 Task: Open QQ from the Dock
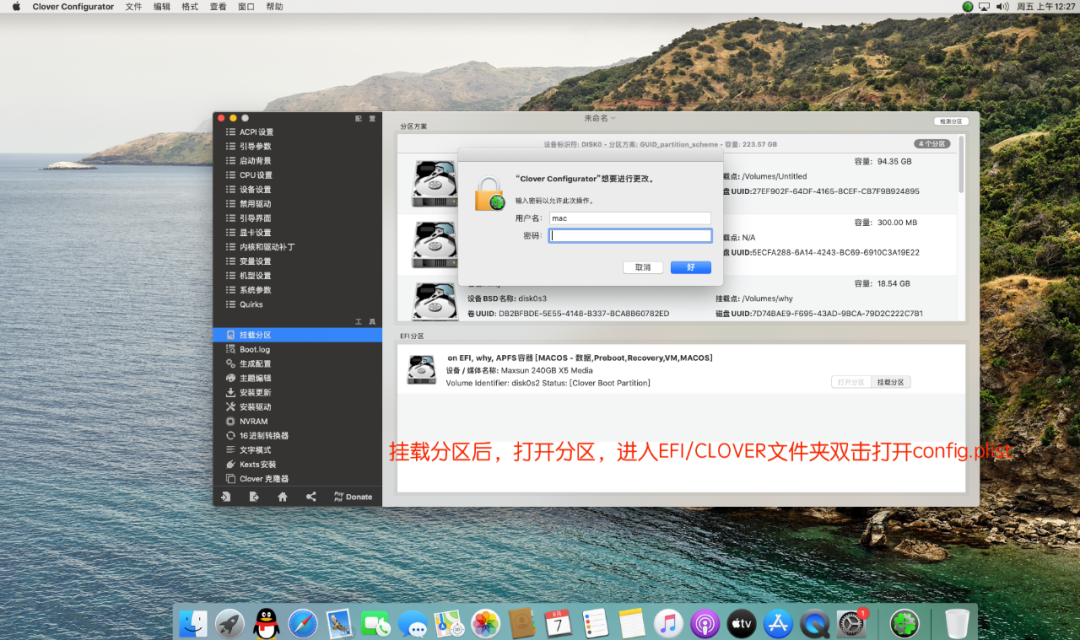pyautogui.click(x=266, y=624)
